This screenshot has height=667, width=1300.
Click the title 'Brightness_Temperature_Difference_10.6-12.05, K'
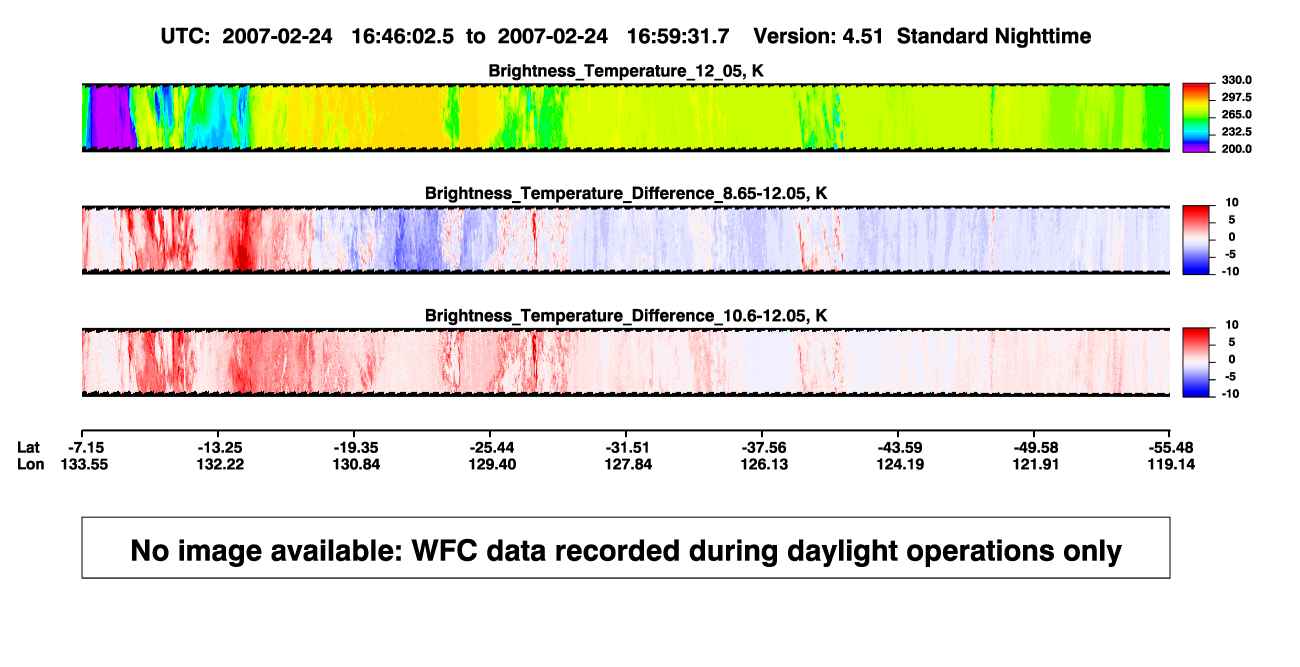click(x=626, y=316)
